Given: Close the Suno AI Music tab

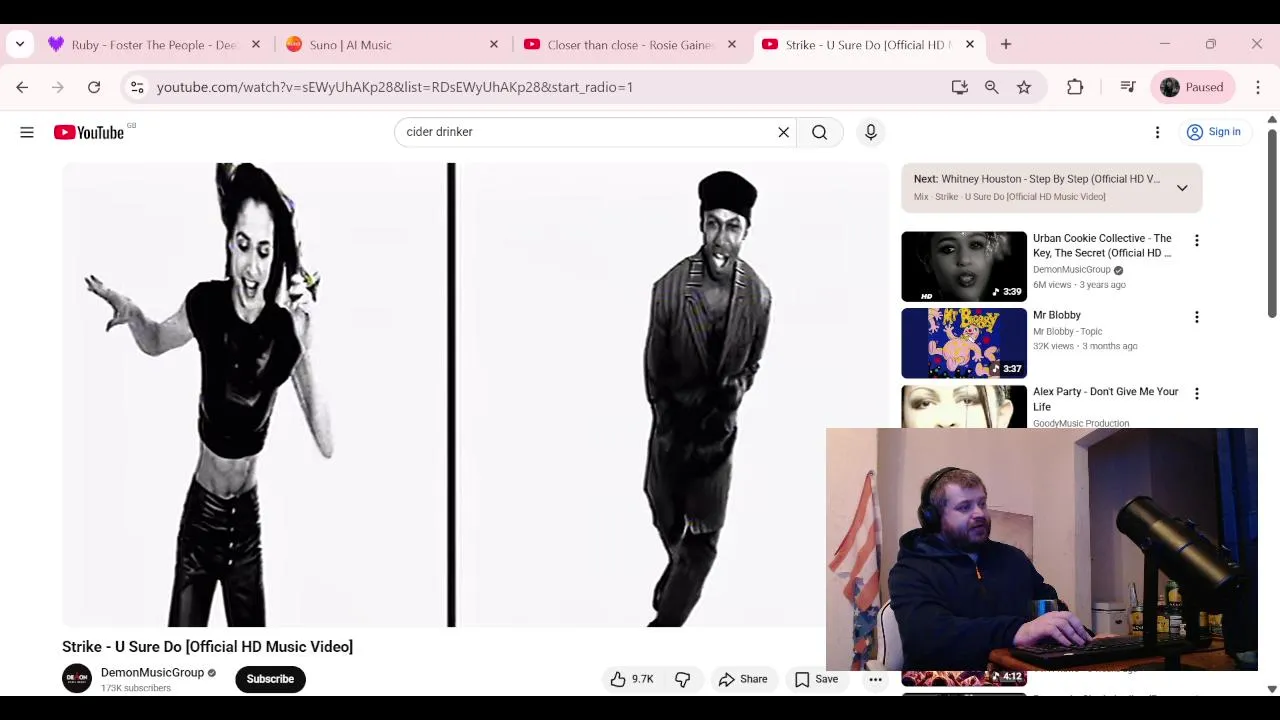Looking at the screenshot, I should 494,45.
